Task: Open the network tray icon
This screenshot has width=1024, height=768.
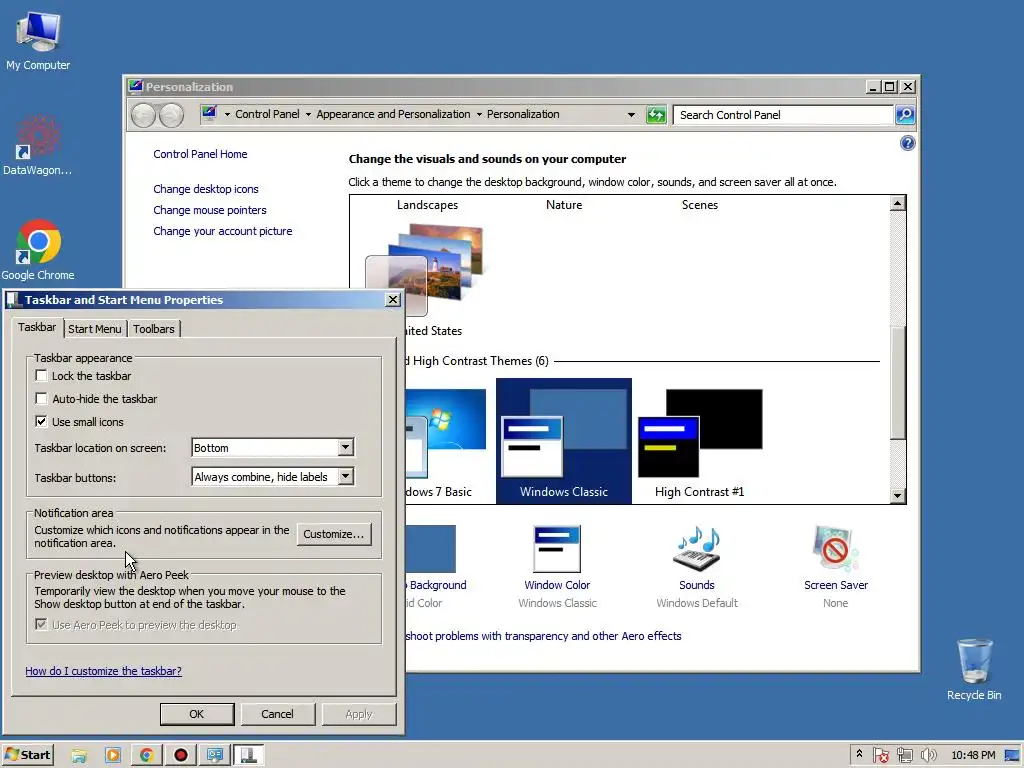Action: (904, 756)
